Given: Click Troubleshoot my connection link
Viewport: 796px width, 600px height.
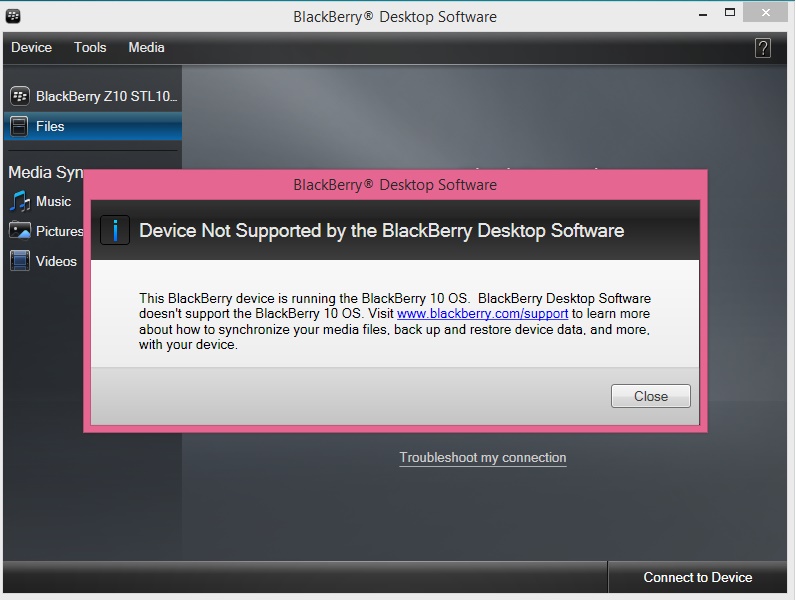Looking at the screenshot, I should pos(483,458).
